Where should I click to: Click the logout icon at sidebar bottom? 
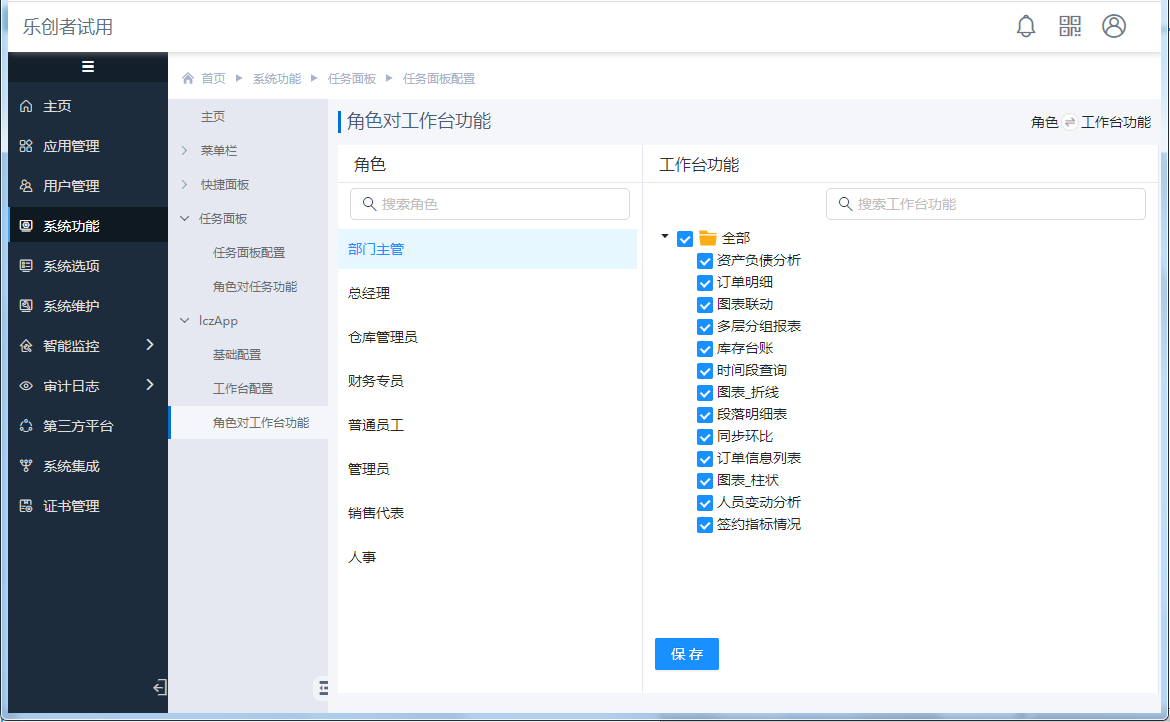pyautogui.click(x=159, y=687)
